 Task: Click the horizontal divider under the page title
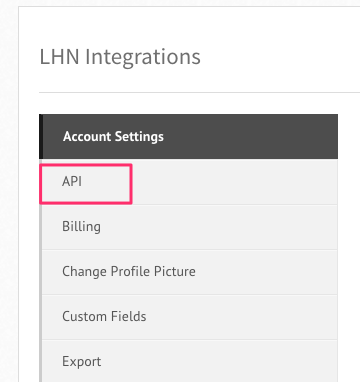tap(199, 92)
